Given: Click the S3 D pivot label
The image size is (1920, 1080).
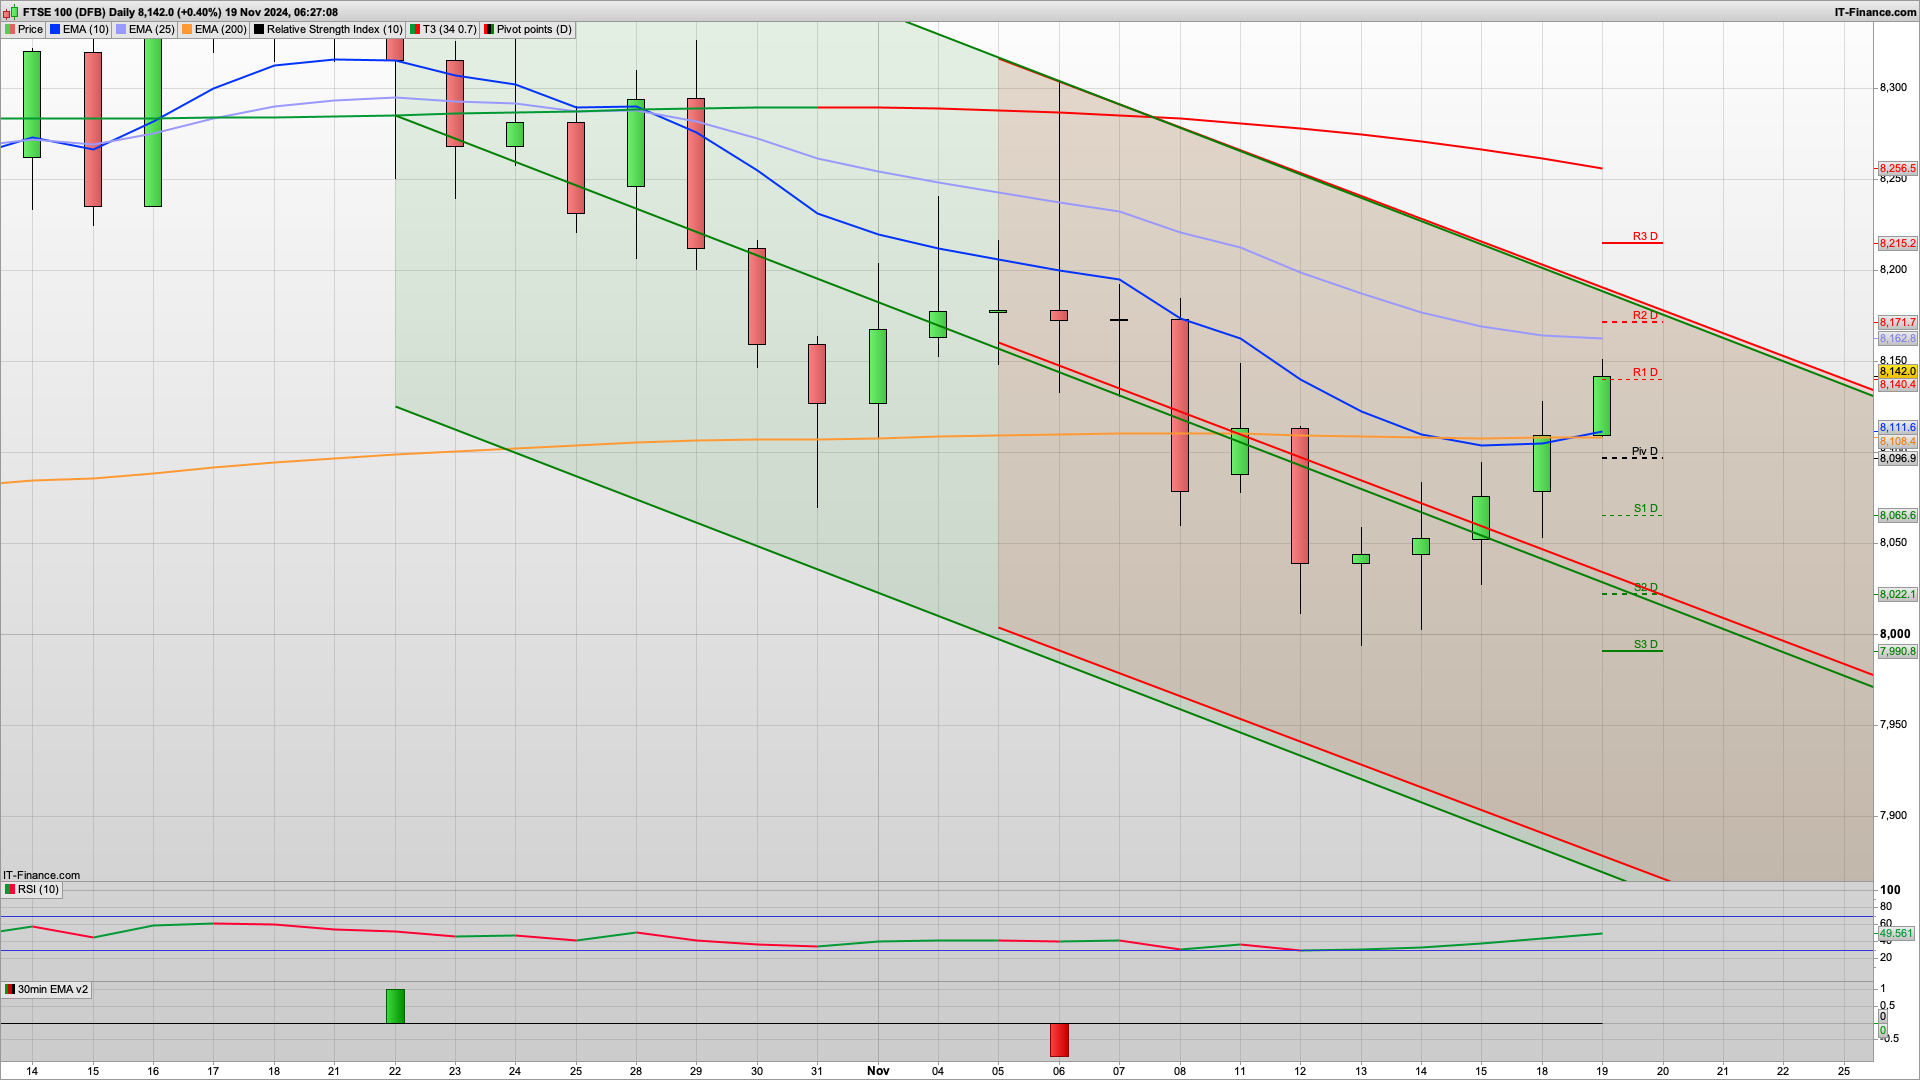Looking at the screenshot, I should (1646, 645).
